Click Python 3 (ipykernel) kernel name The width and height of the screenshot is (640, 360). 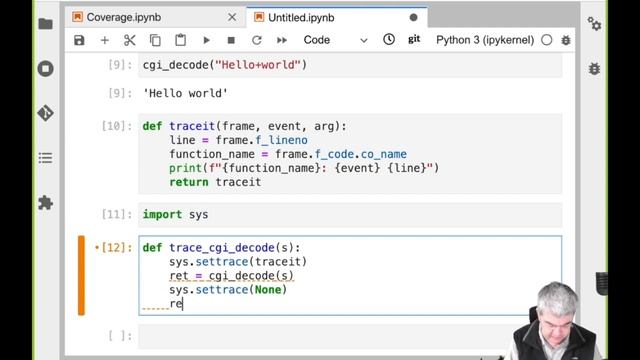485,40
